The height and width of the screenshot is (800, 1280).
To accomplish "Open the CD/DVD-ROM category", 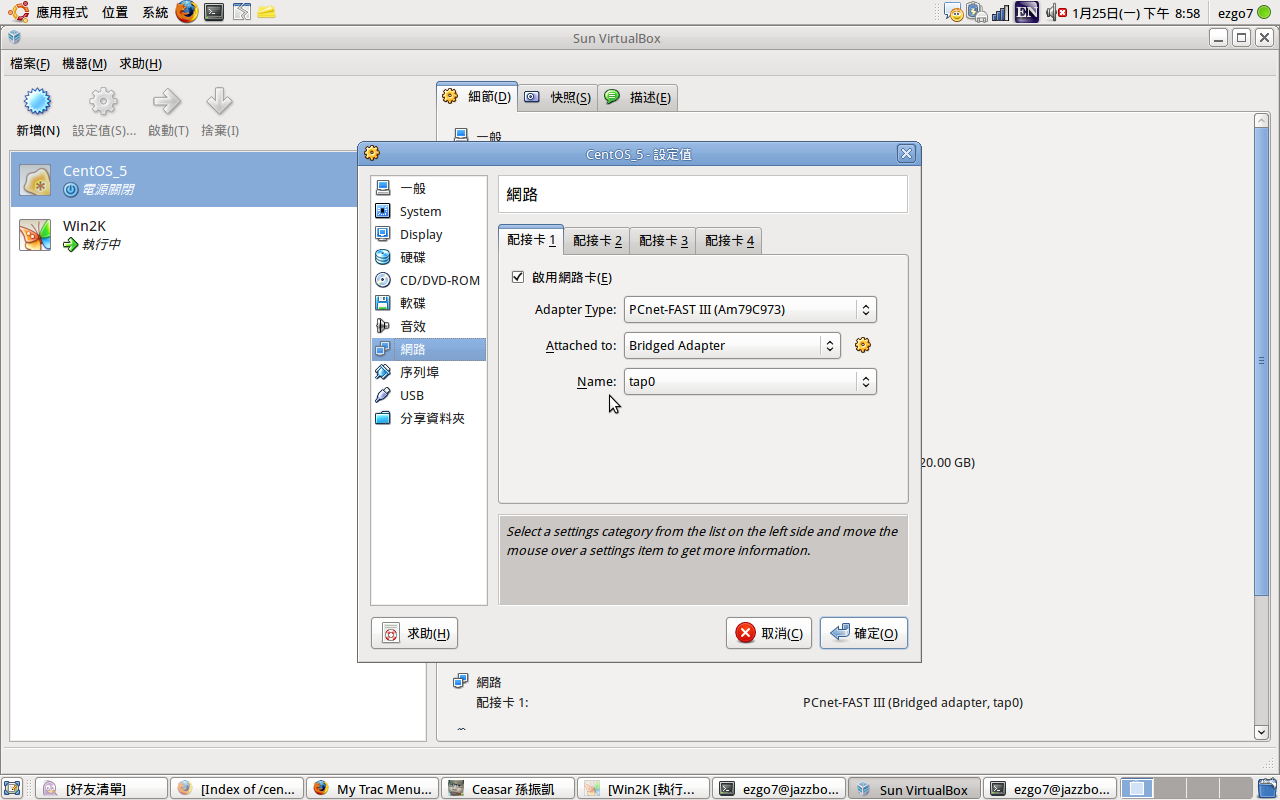I will pos(428,280).
